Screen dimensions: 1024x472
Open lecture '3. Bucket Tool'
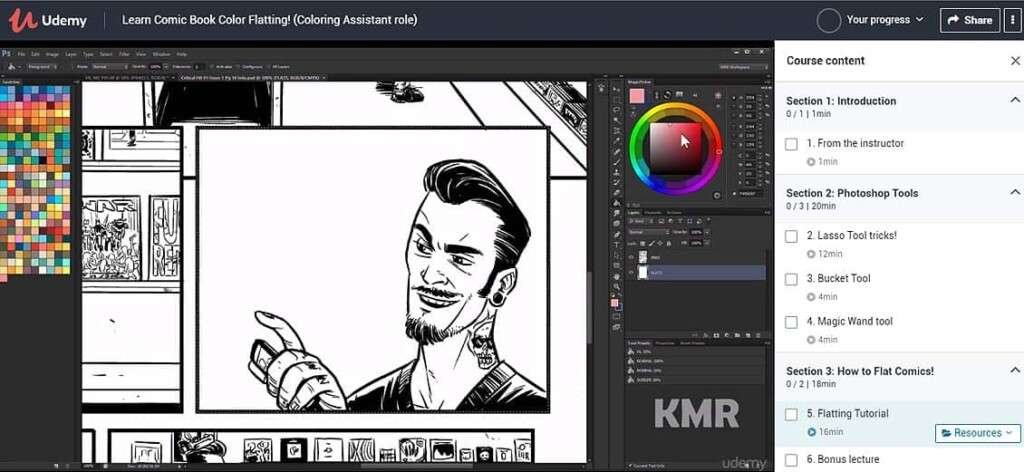[x=839, y=279]
